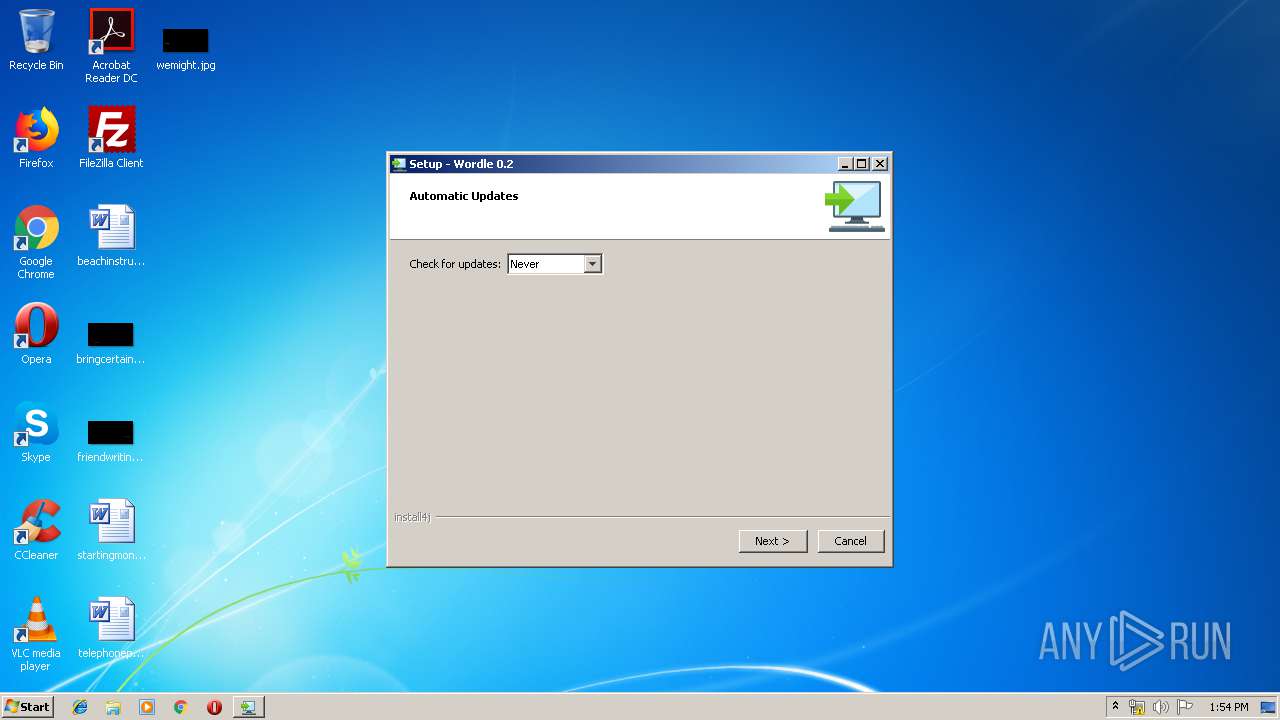Open the Action Center flag icon
The image size is (1280, 720).
[1185, 707]
